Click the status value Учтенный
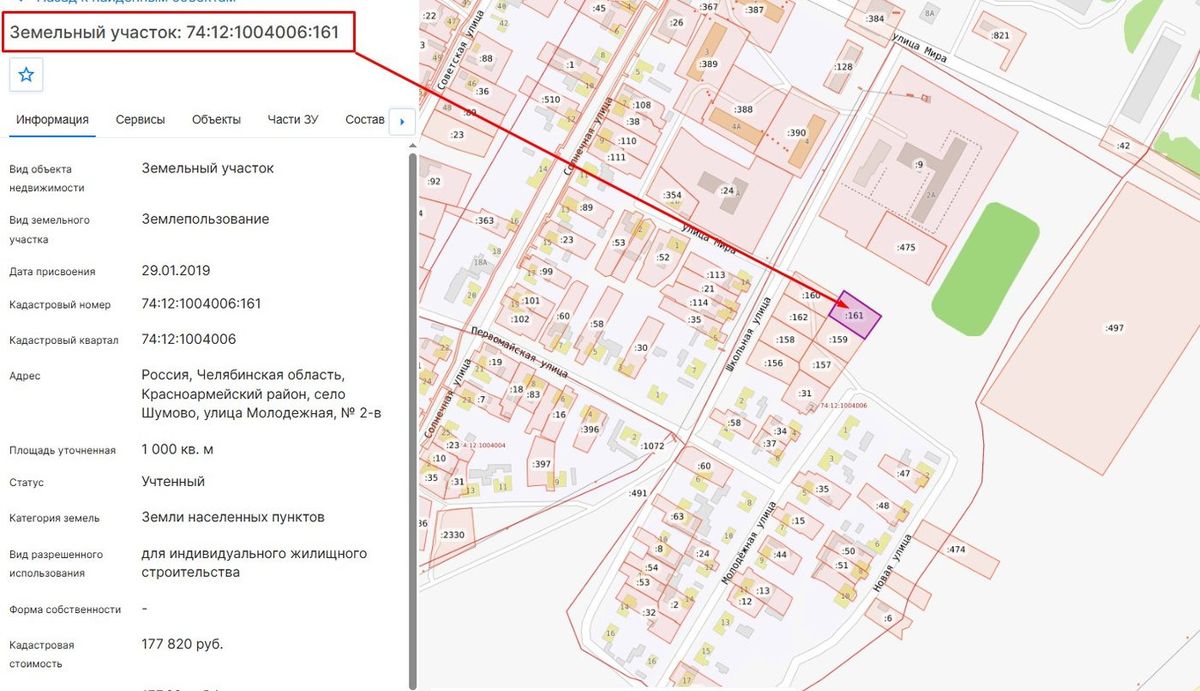 [173, 482]
